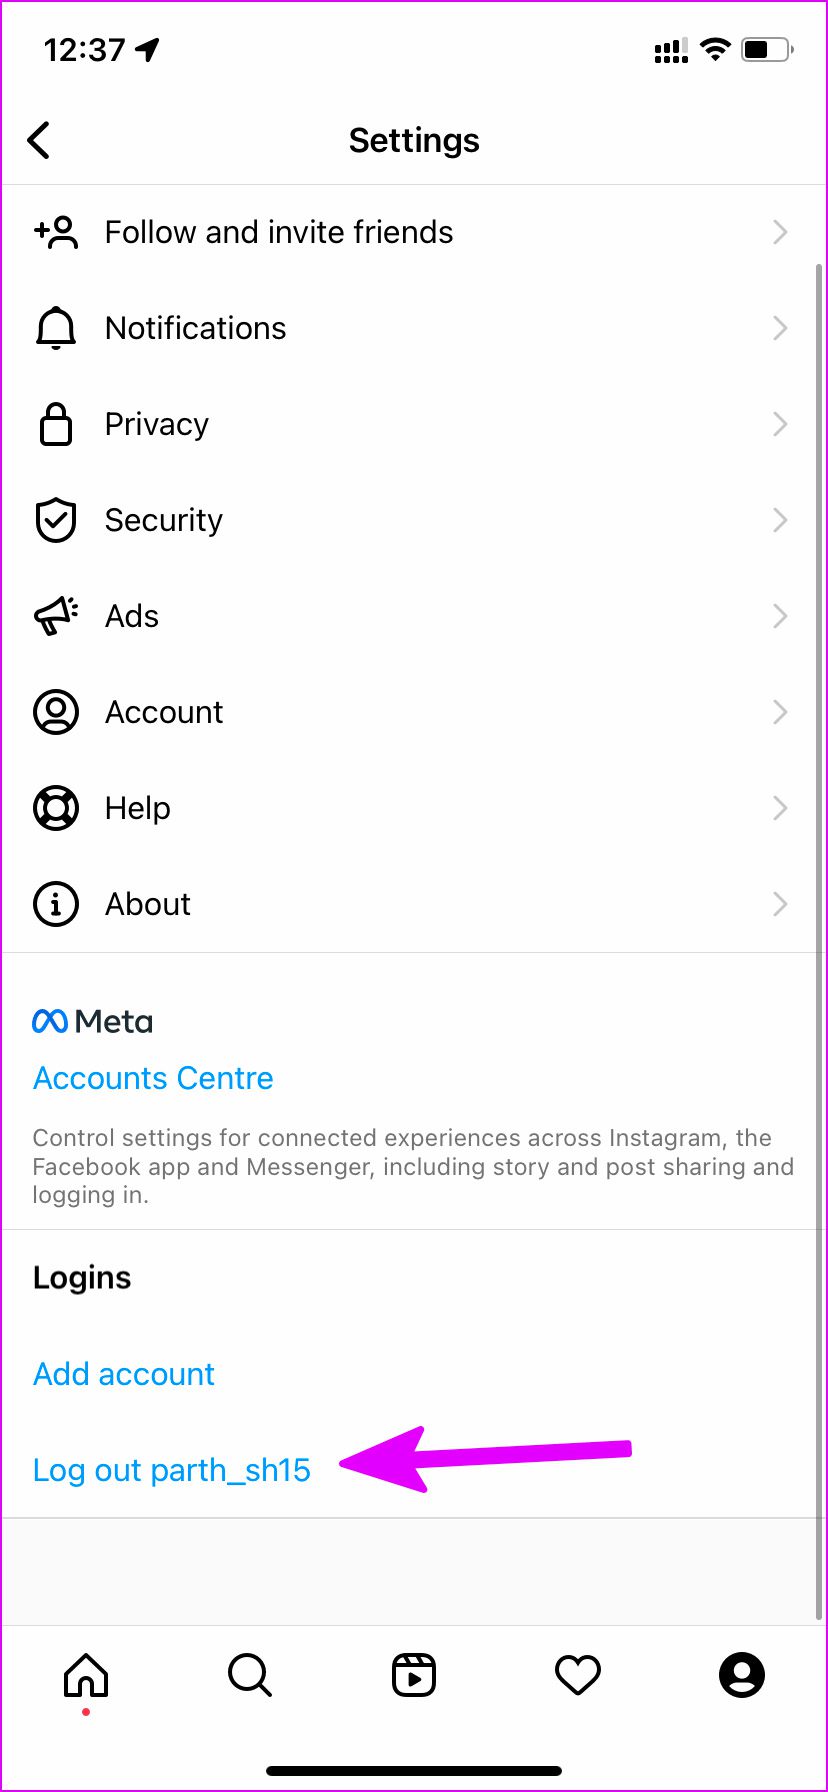Open Search from bottom navigation

point(249,1674)
